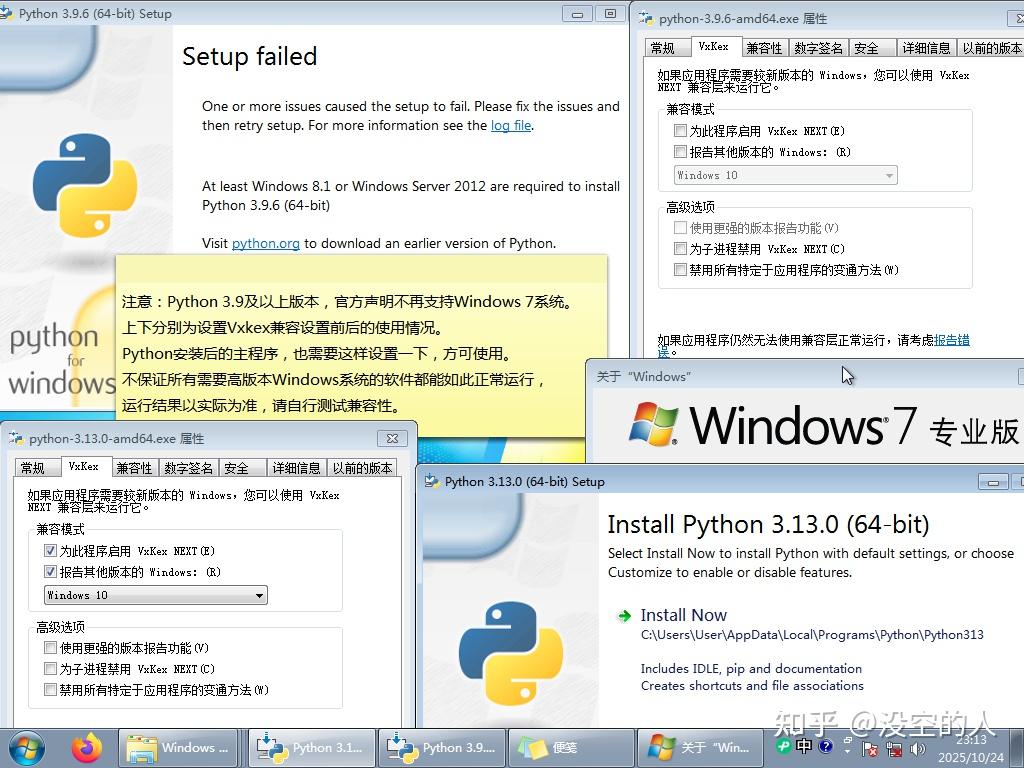
Task: Click the green input method tray icon
Action: 783,746
